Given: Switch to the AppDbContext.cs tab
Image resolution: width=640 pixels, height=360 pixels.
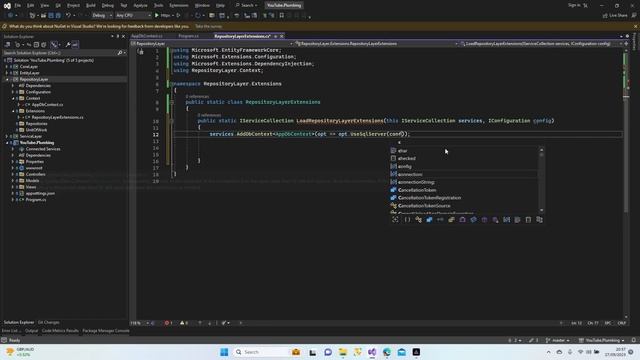Looking at the screenshot, I should 147,36.
